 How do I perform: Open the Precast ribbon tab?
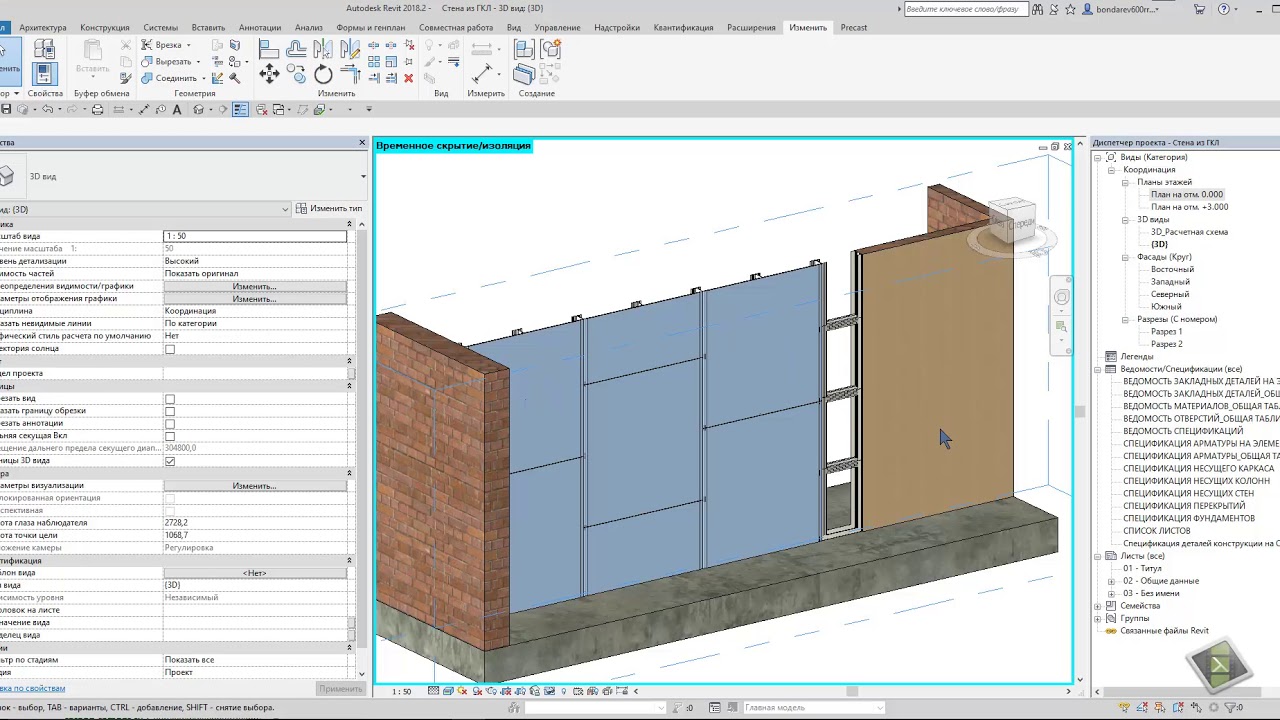click(854, 27)
